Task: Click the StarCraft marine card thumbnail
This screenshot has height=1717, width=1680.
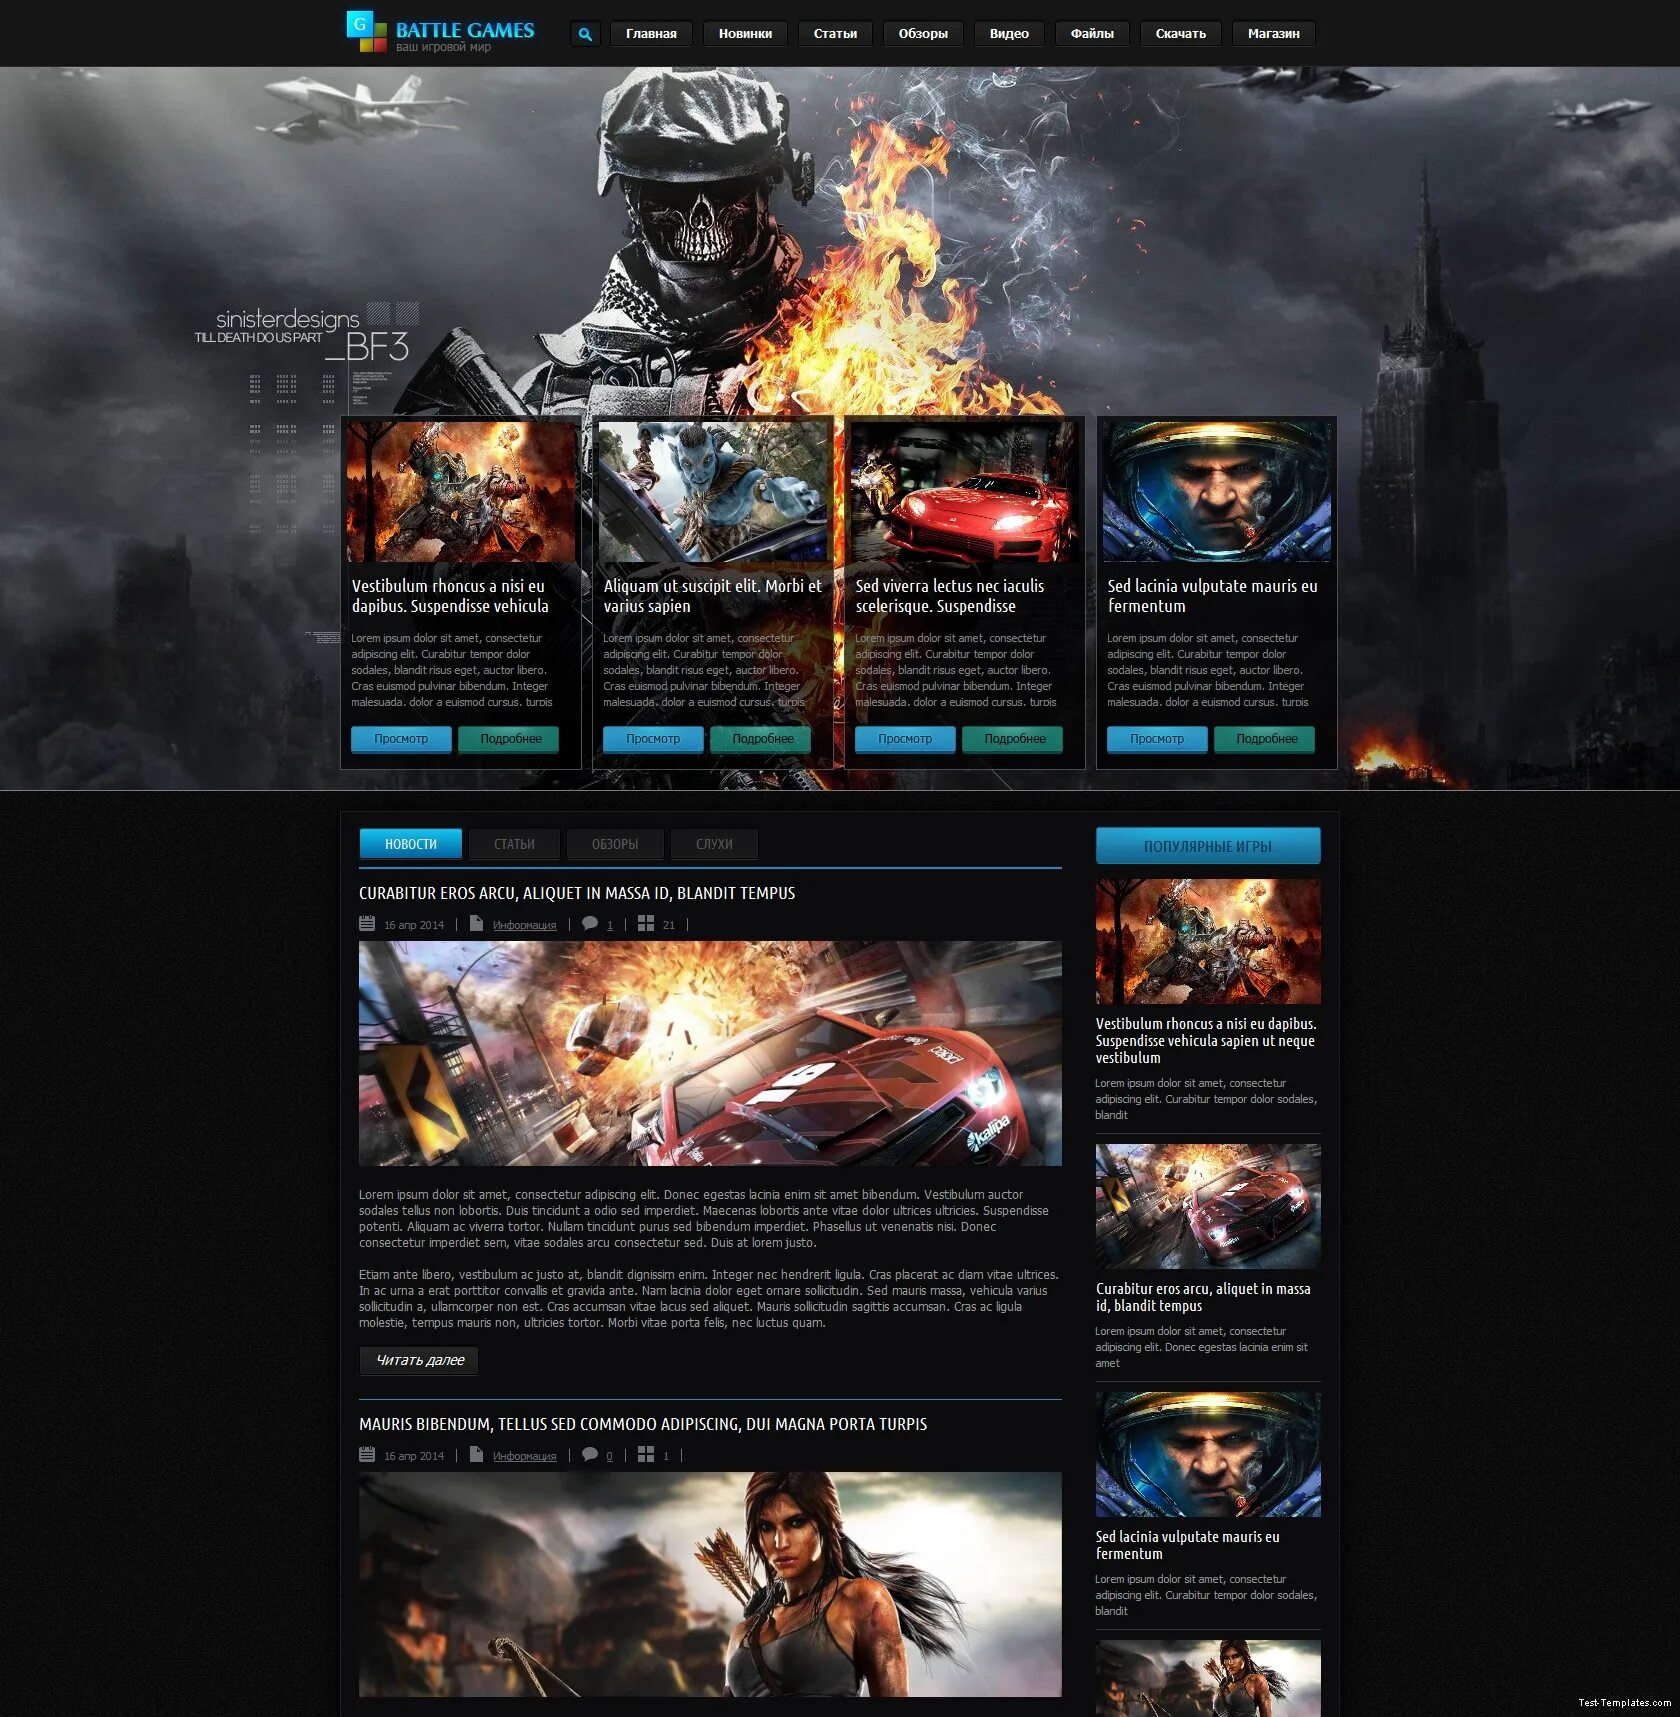Action: 1217,491
